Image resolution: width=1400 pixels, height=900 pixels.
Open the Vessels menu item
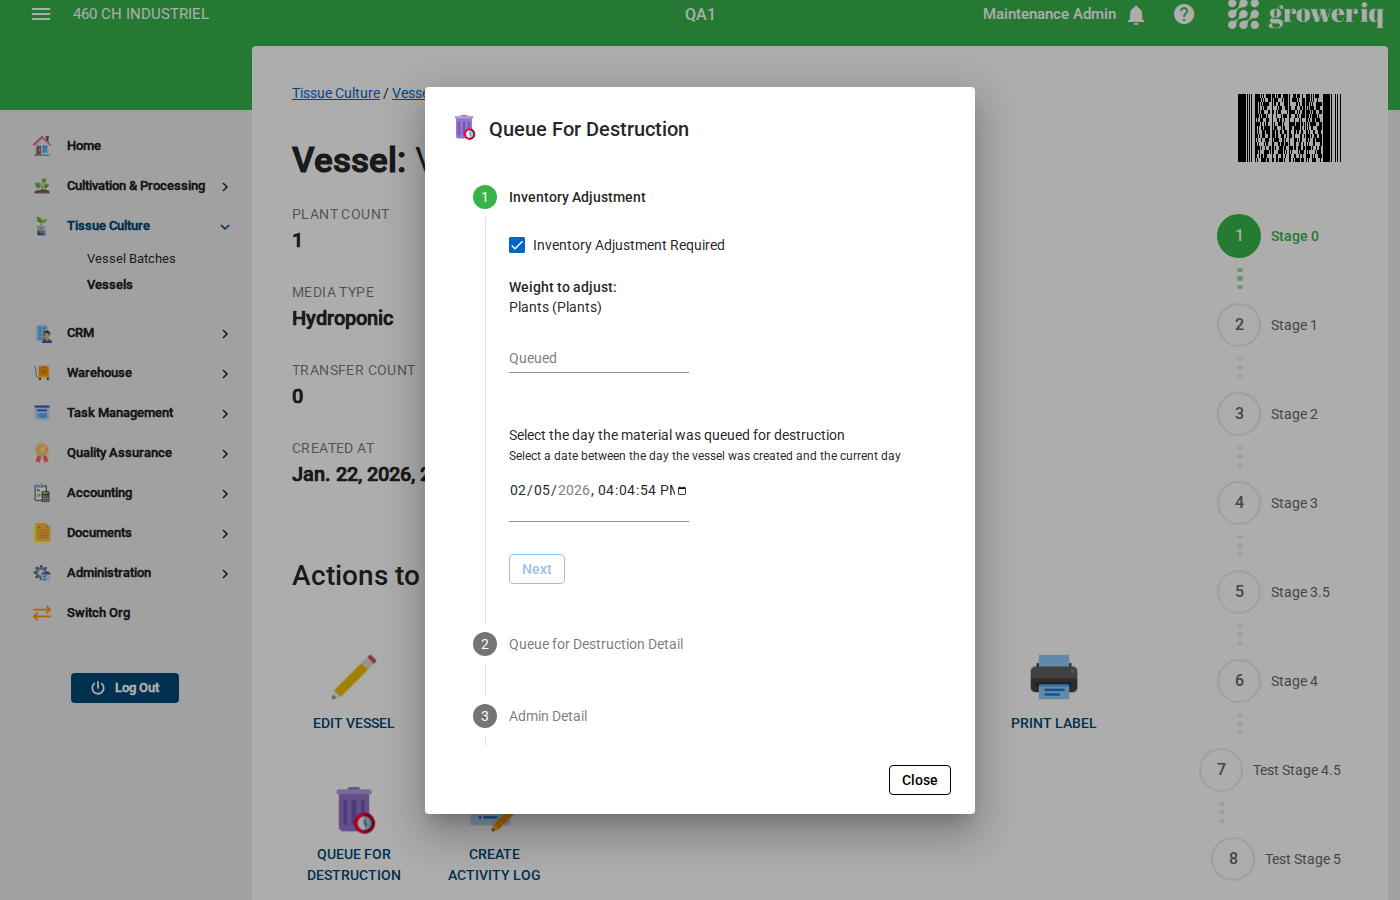(x=108, y=284)
